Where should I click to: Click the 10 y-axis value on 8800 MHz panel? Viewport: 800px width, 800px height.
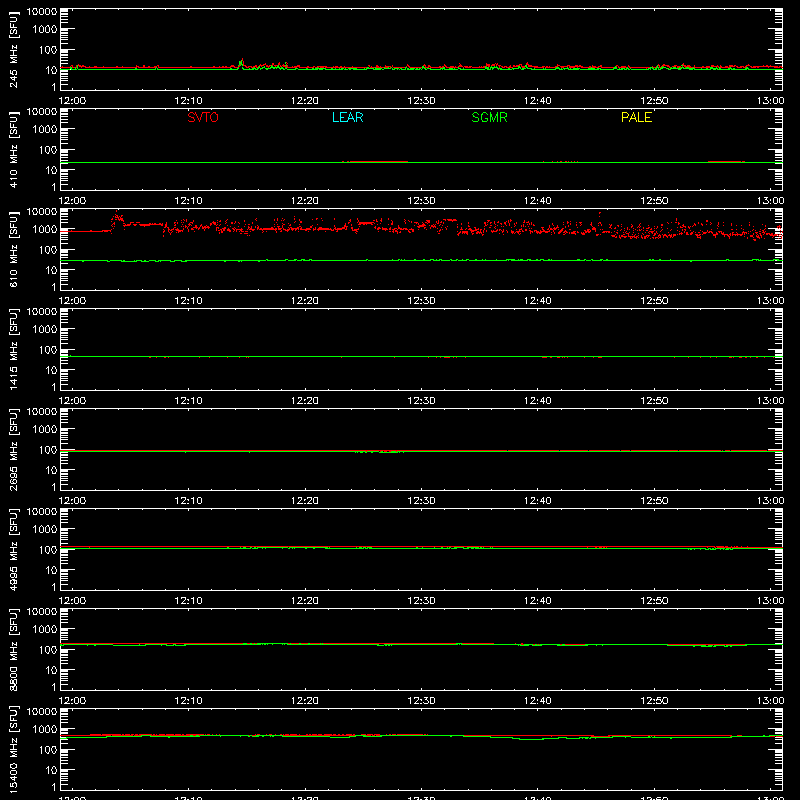[51, 670]
